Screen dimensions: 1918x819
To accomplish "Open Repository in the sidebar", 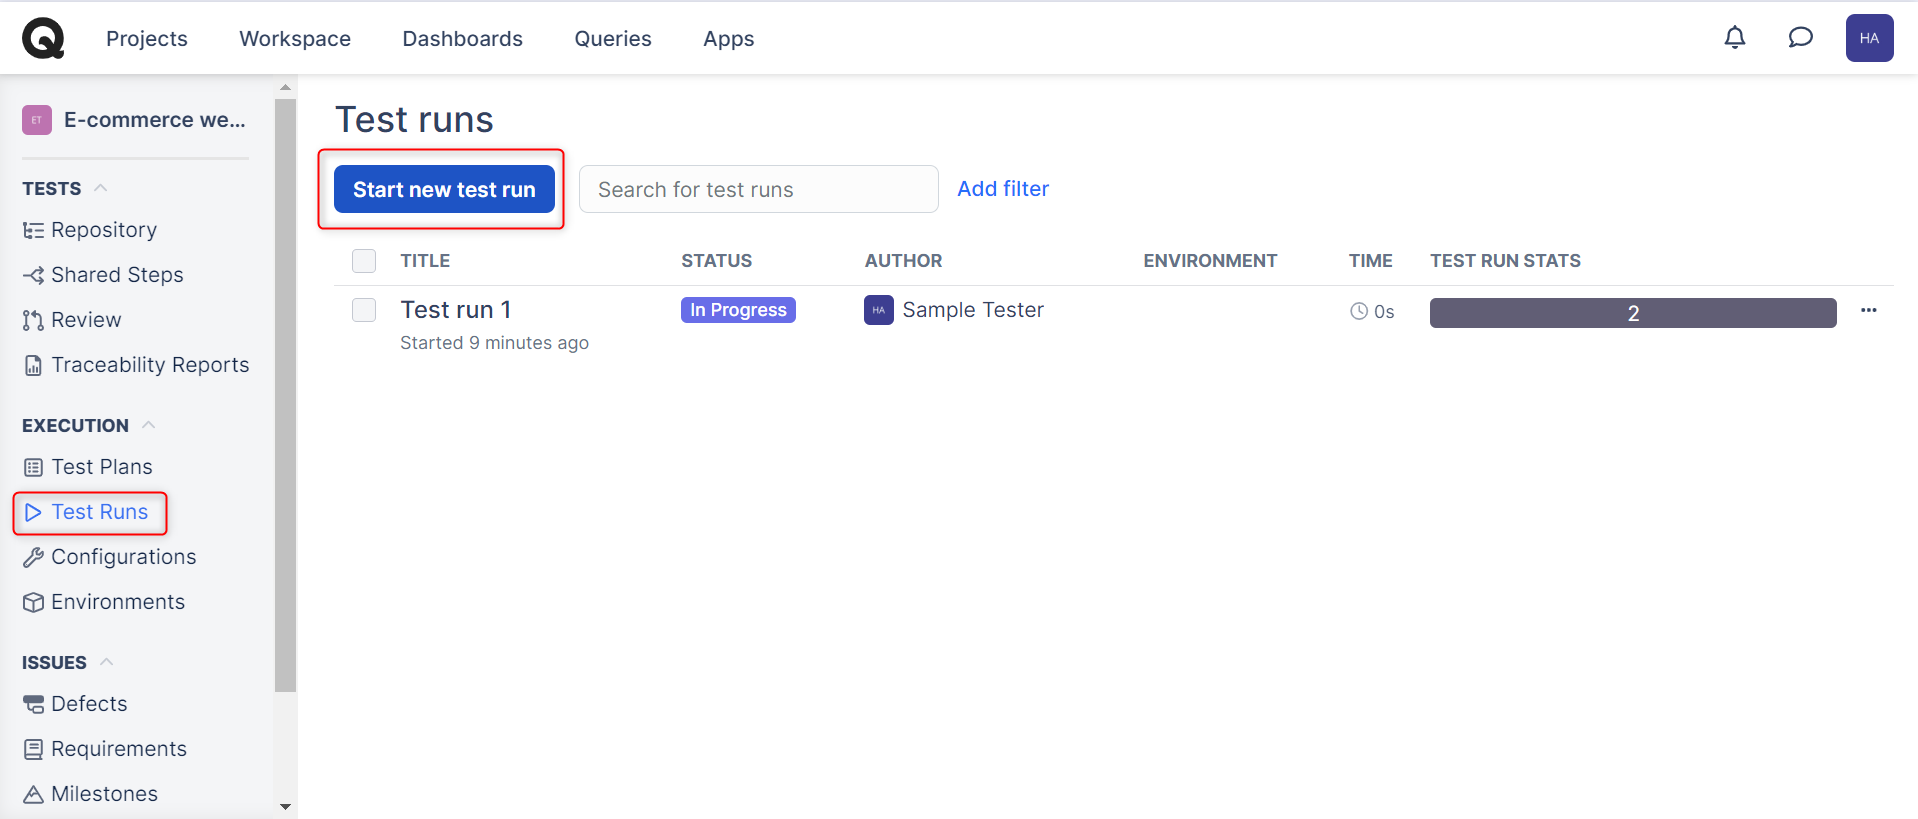I will [103, 230].
